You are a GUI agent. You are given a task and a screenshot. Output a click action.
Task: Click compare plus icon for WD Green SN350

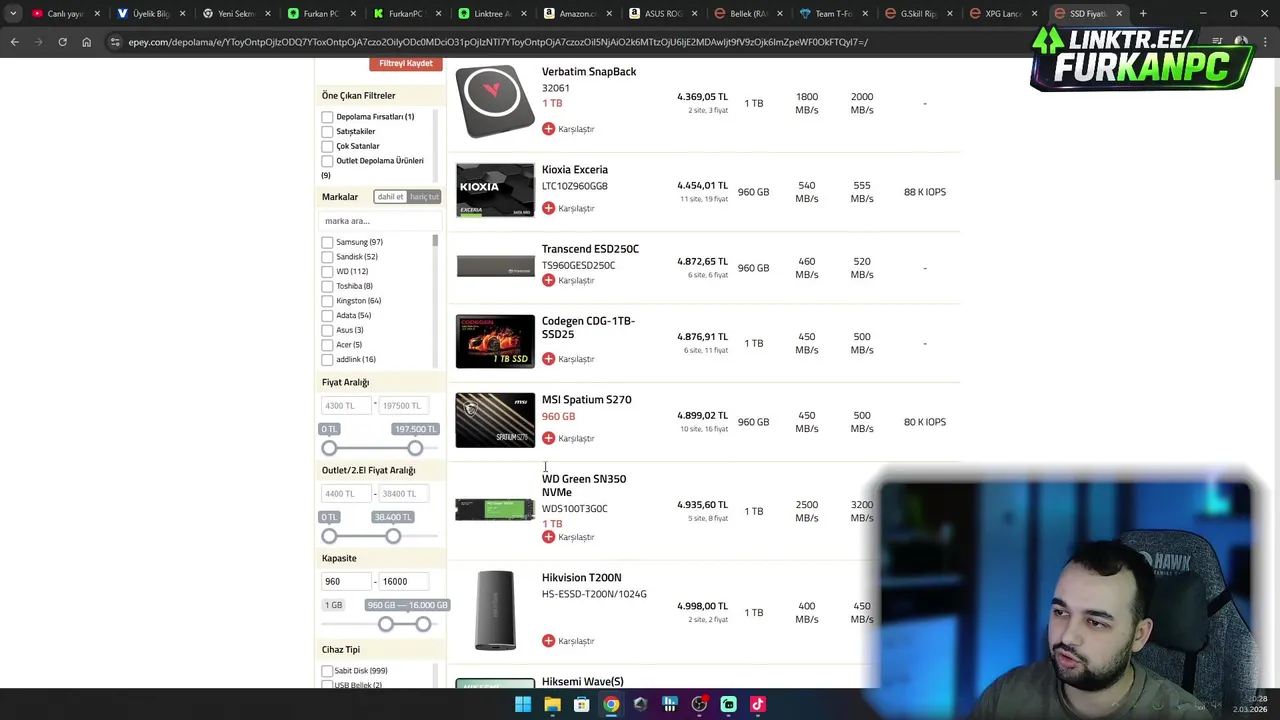(548, 537)
